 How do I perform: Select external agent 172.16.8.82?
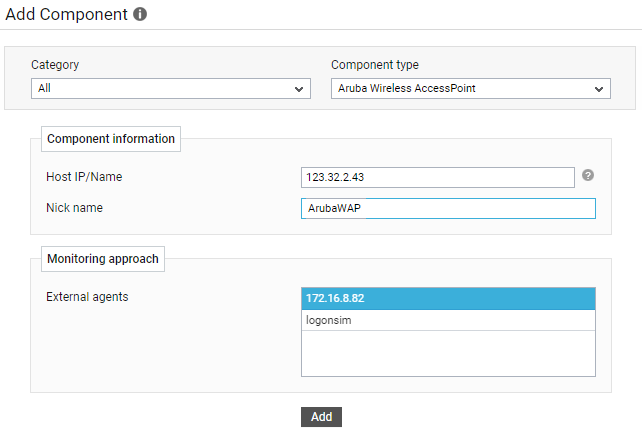[448, 298]
